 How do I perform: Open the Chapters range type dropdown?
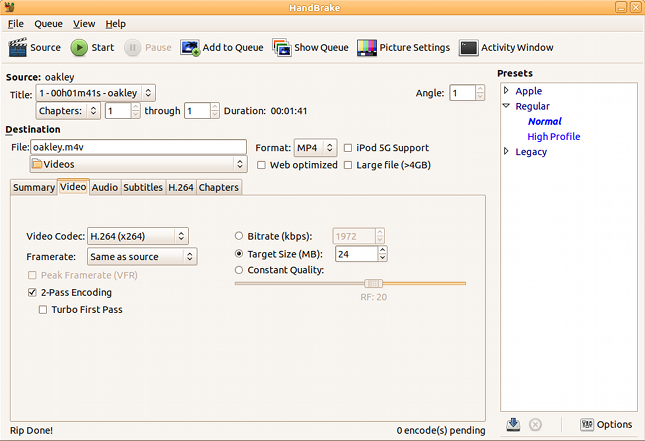tap(68, 111)
